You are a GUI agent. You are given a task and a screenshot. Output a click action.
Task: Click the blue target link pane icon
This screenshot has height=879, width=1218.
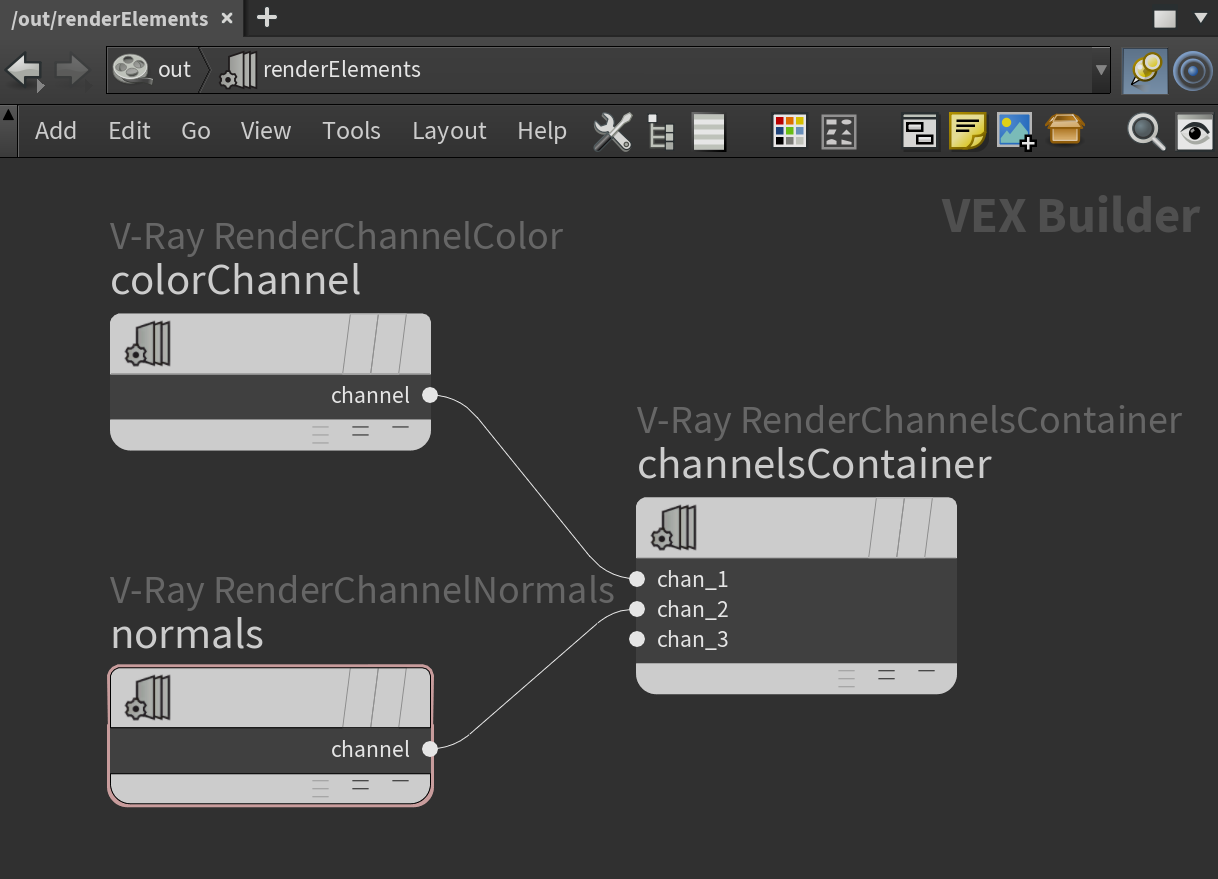(1192, 71)
